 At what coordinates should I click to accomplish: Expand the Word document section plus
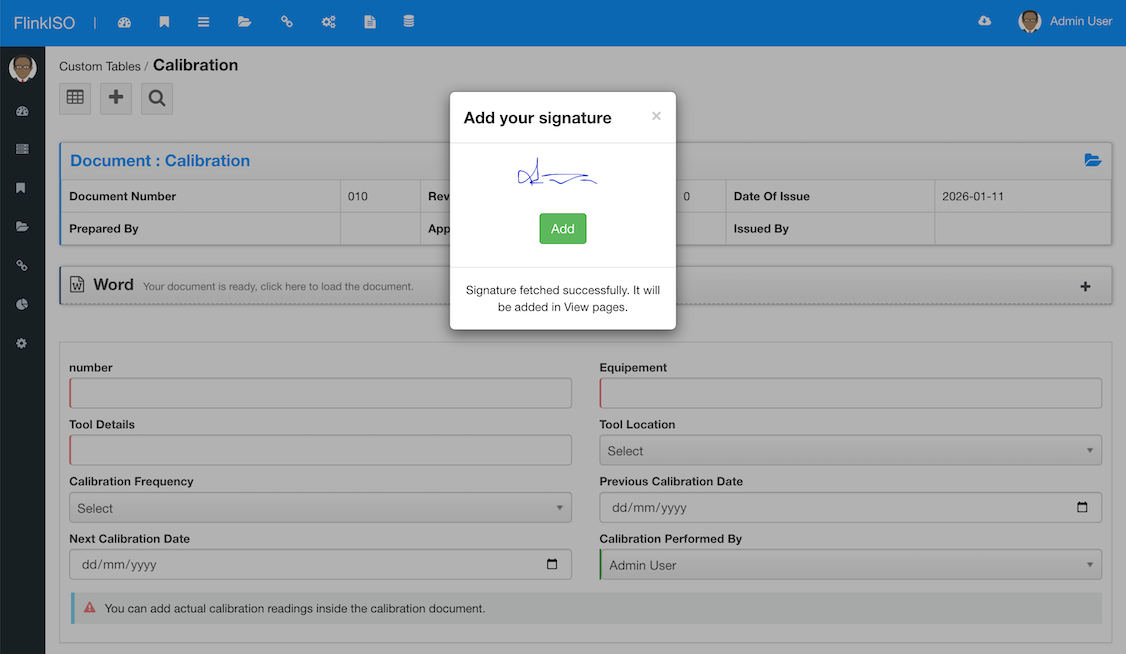pyautogui.click(x=1085, y=286)
